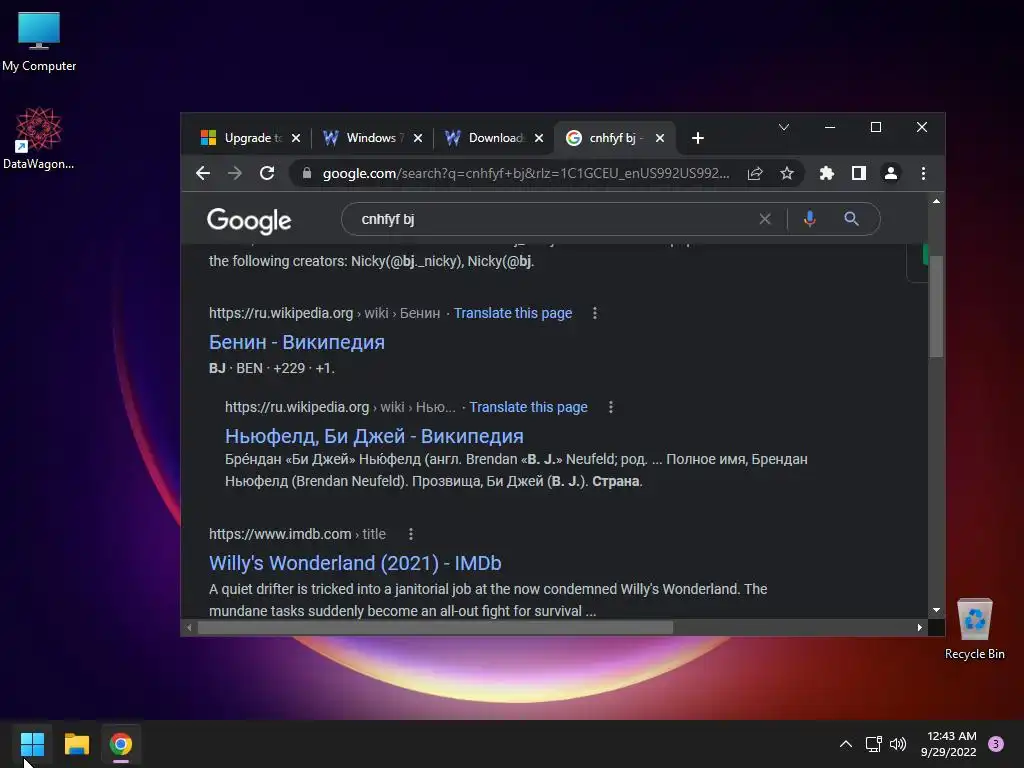The width and height of the screenshot is (1024, 768).
Task: Switch to the Download tab
Action: click(493, 138)
